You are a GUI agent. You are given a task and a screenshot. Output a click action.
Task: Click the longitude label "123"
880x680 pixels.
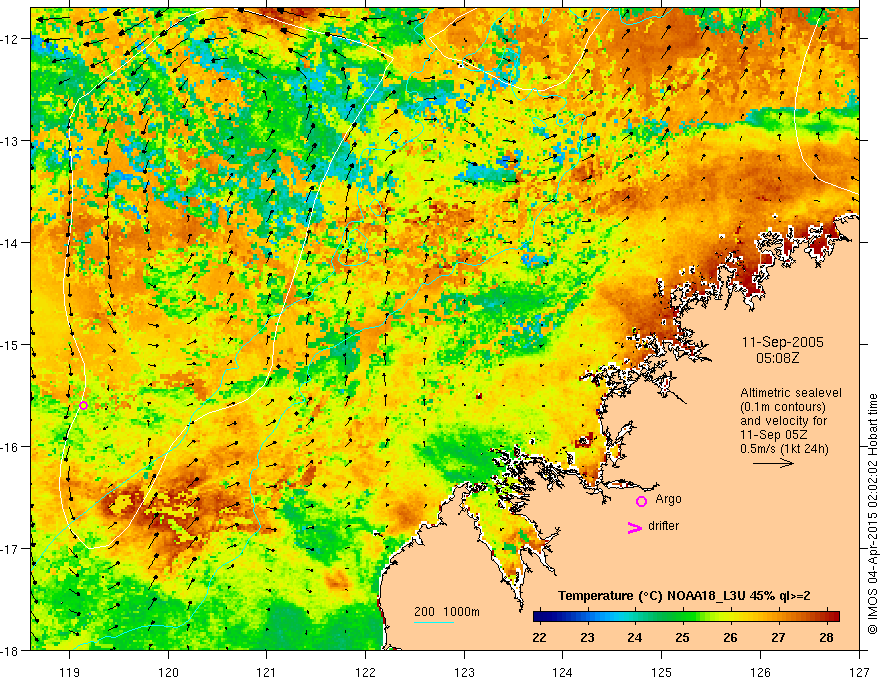tap(464, 672)
